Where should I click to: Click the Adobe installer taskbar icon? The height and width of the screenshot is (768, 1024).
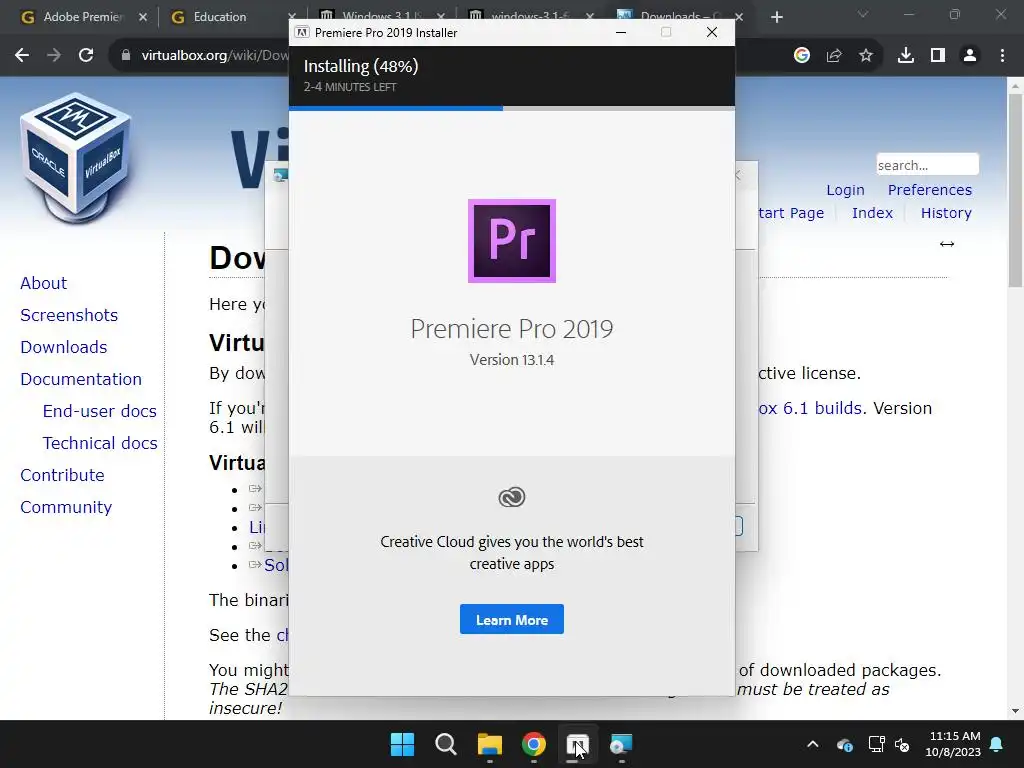[x=577, y=744]
